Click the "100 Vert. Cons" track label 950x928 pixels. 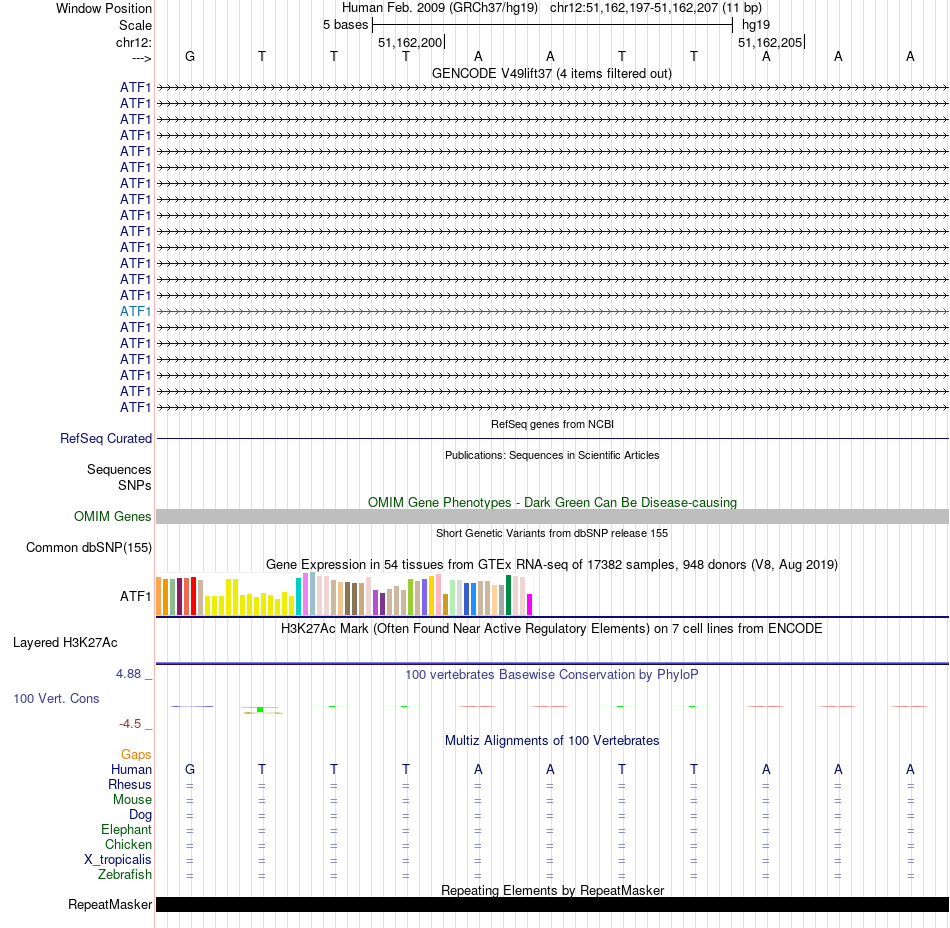56,698
